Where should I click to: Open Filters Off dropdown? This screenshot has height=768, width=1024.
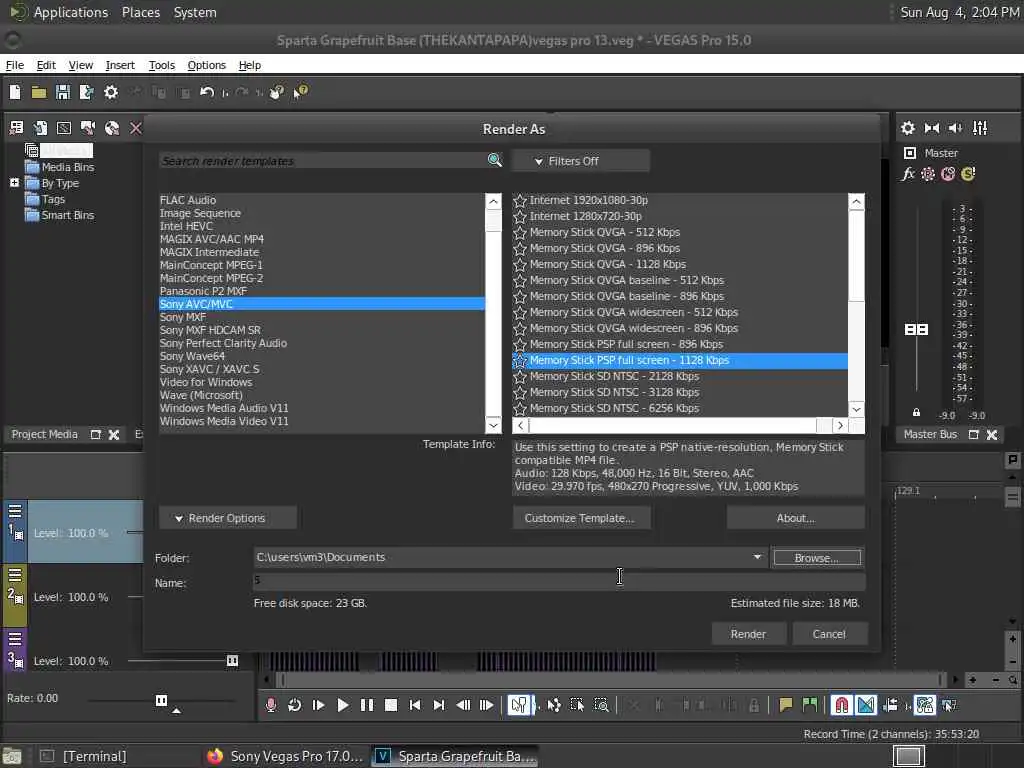(580, 161)
